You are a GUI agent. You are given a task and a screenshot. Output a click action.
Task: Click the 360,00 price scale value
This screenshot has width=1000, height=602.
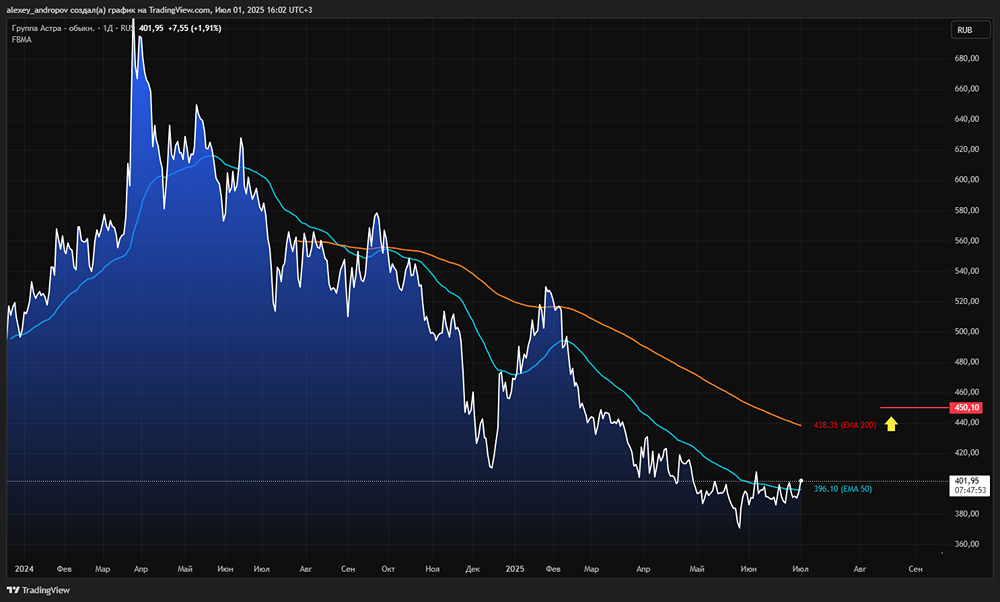pos(967,544)
